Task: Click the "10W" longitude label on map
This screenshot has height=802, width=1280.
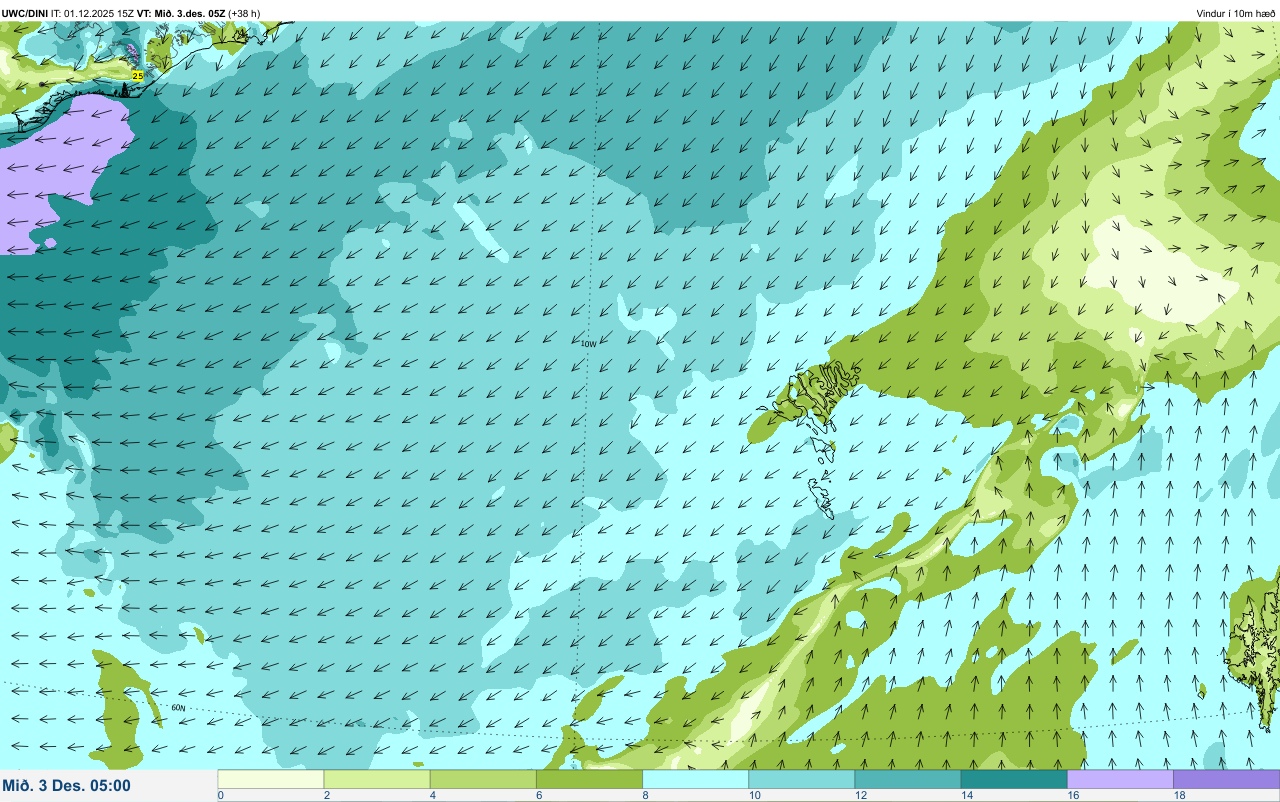Action: (588, 344)
